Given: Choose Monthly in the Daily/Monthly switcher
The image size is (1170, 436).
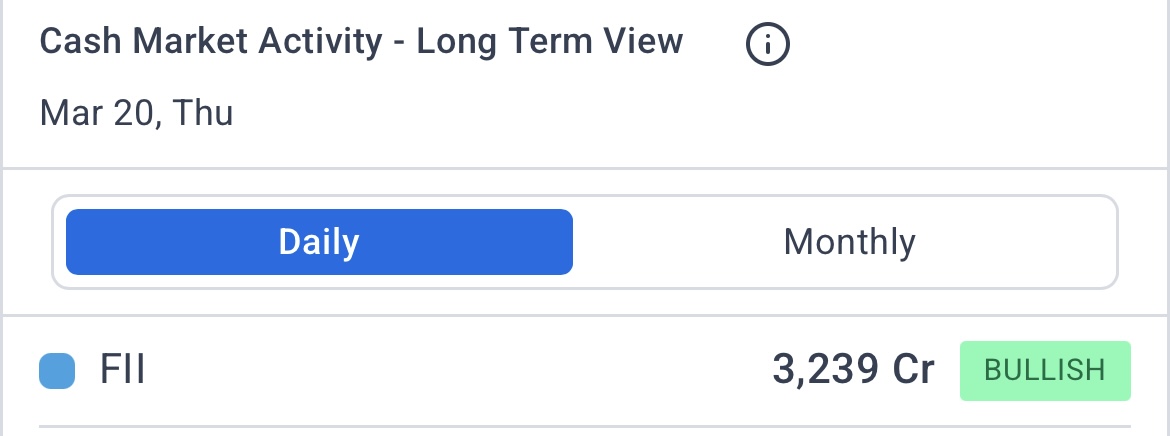Looking at the screenshot, I should point(849,242).
